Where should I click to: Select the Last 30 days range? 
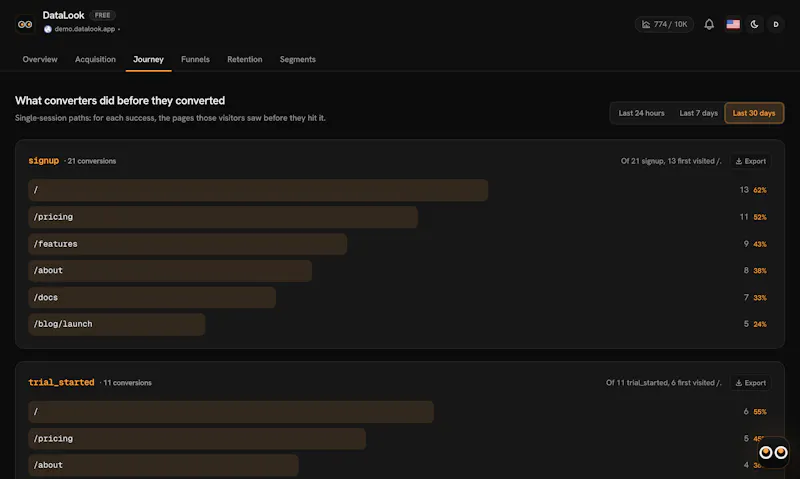[x=754, y=113]
